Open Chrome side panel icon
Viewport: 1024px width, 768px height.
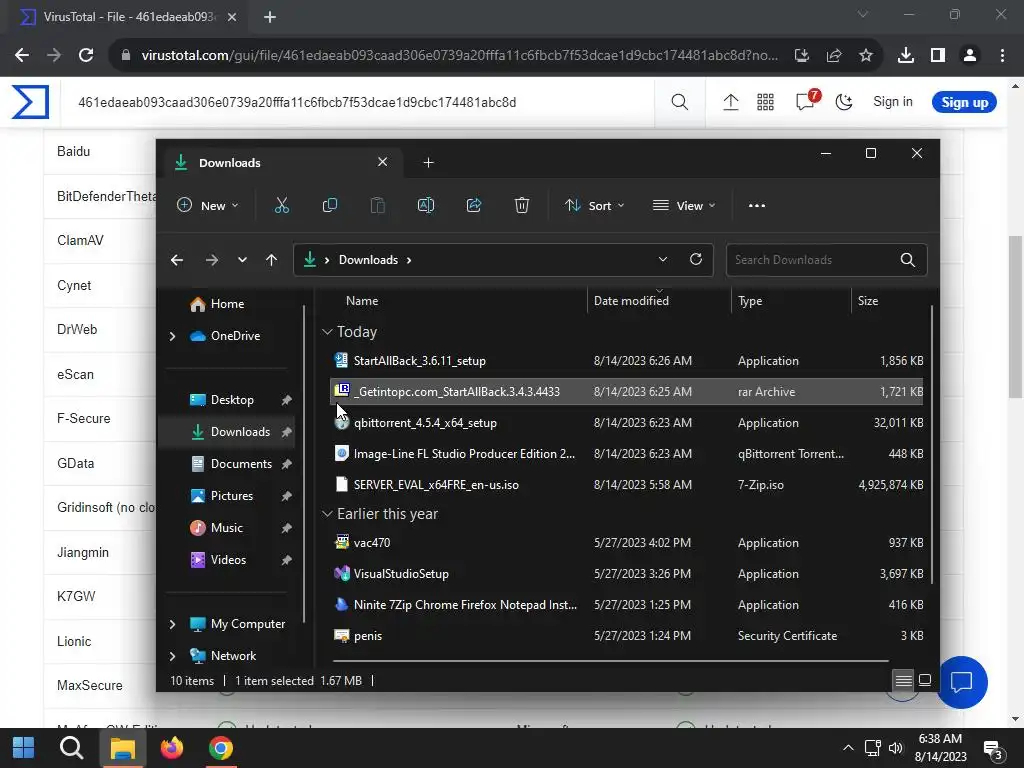point(938,56)
